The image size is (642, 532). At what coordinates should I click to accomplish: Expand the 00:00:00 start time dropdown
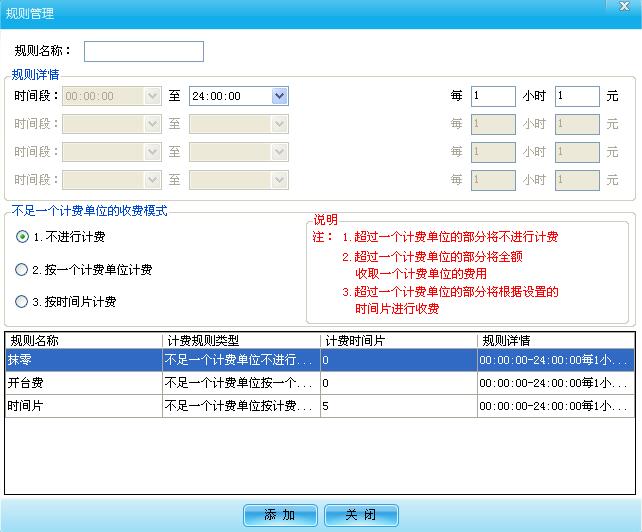152,96
